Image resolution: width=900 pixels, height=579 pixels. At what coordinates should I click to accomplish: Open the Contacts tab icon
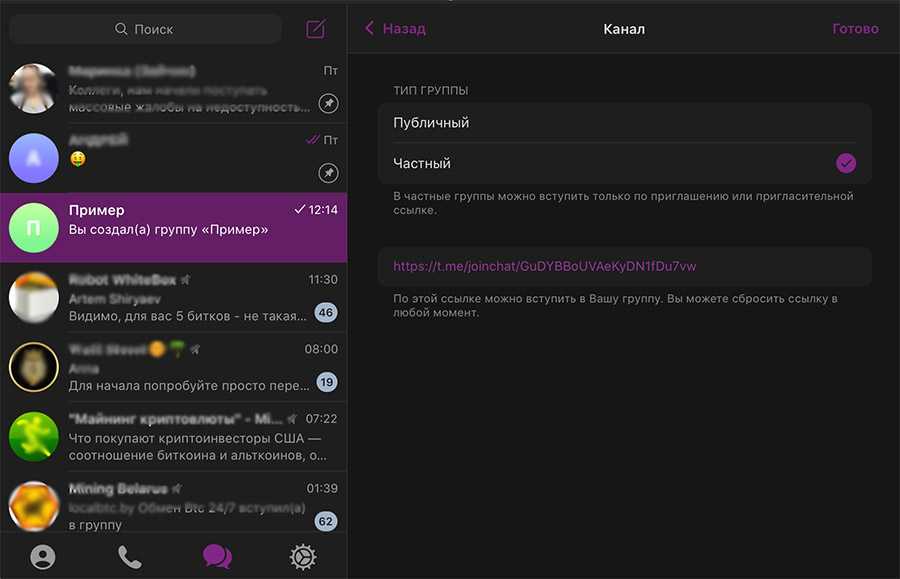(43, 557)
